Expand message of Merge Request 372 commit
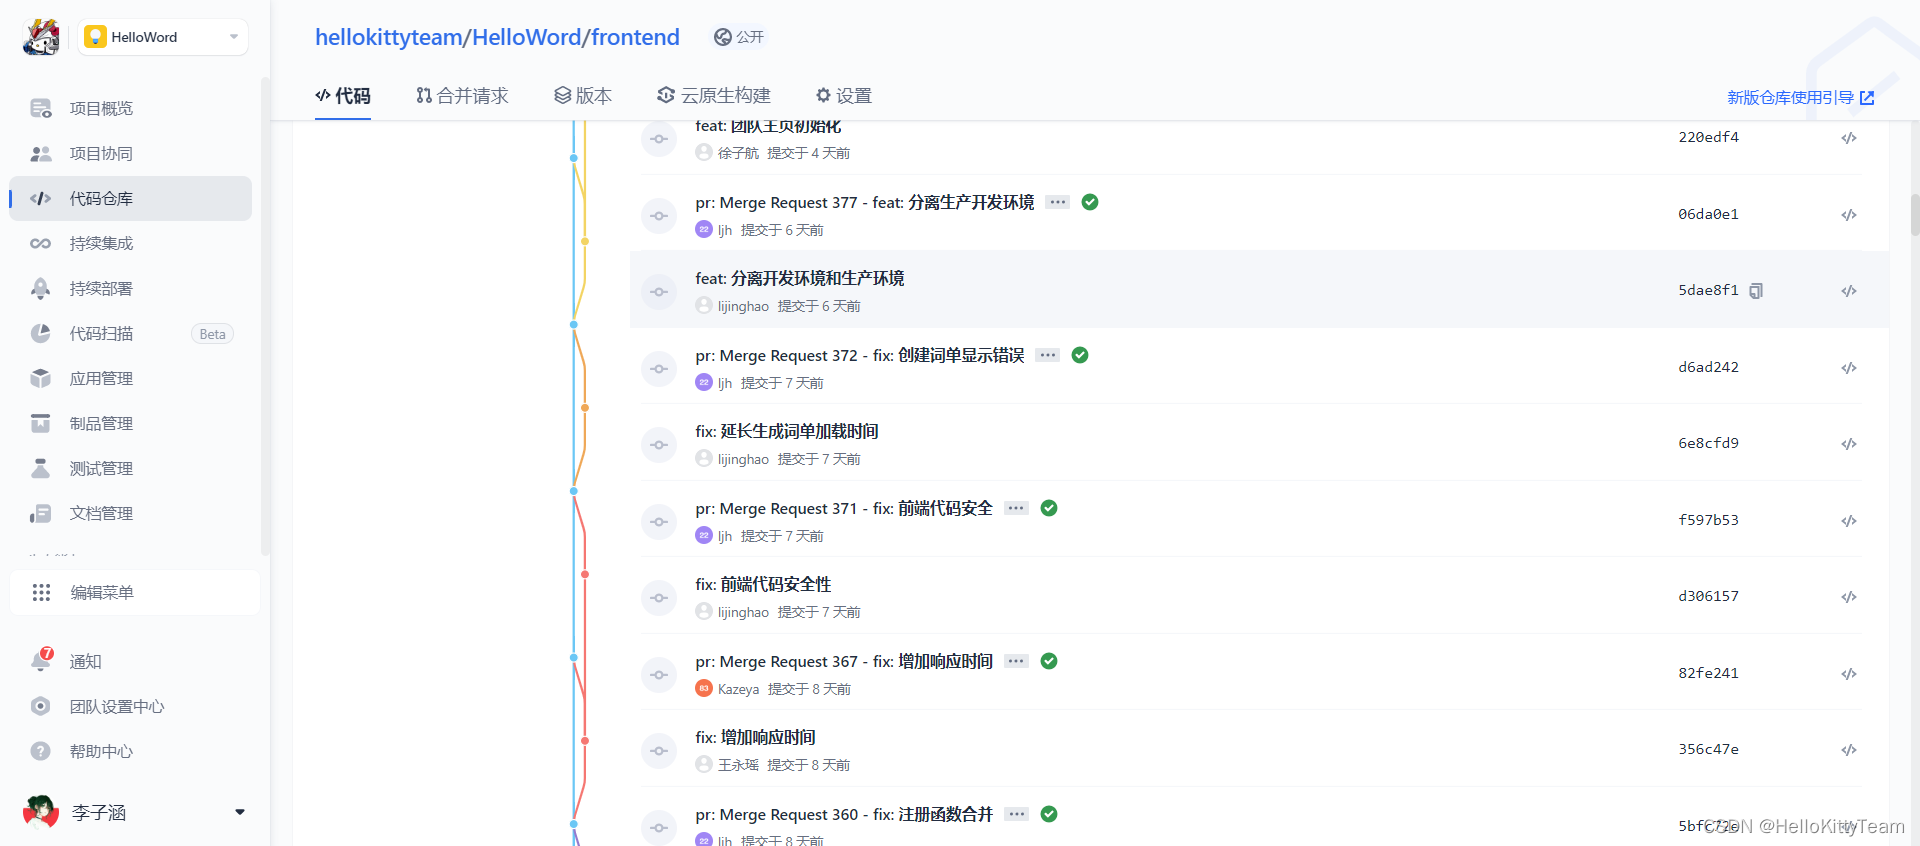Viewport: 1920px width, 846px height. pyautogui.click(x=1047, y=355)
